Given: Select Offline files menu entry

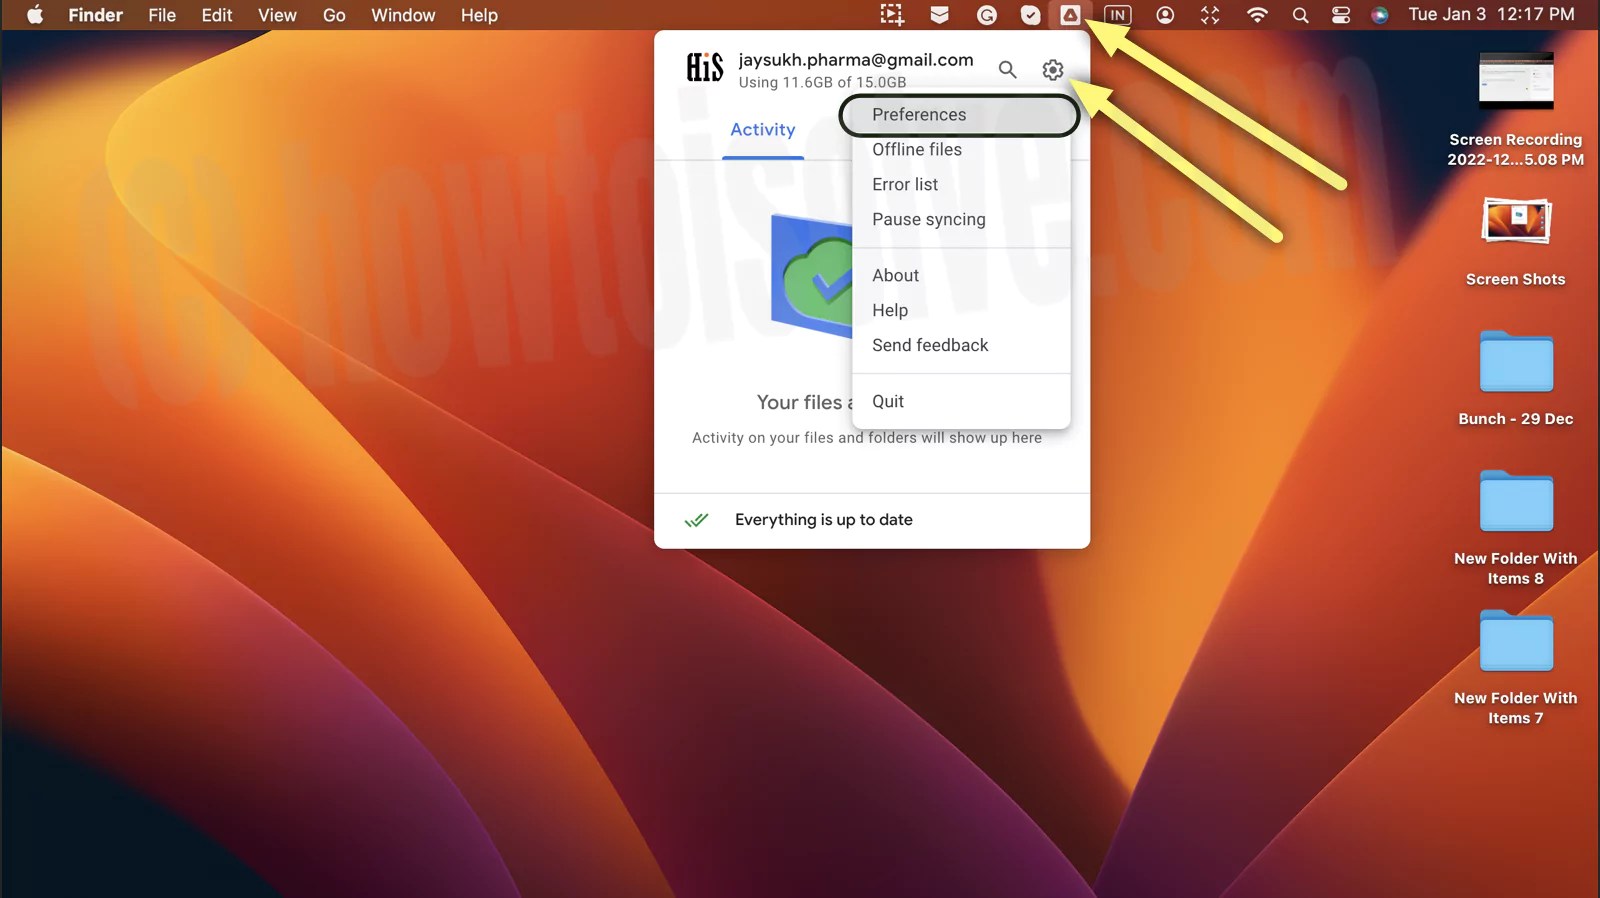Looking at the screenshot, I should point(960,149).
